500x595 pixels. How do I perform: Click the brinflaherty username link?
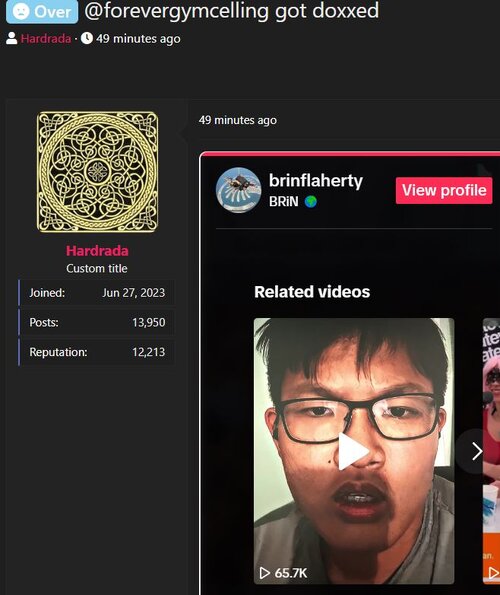click(316, 181)
